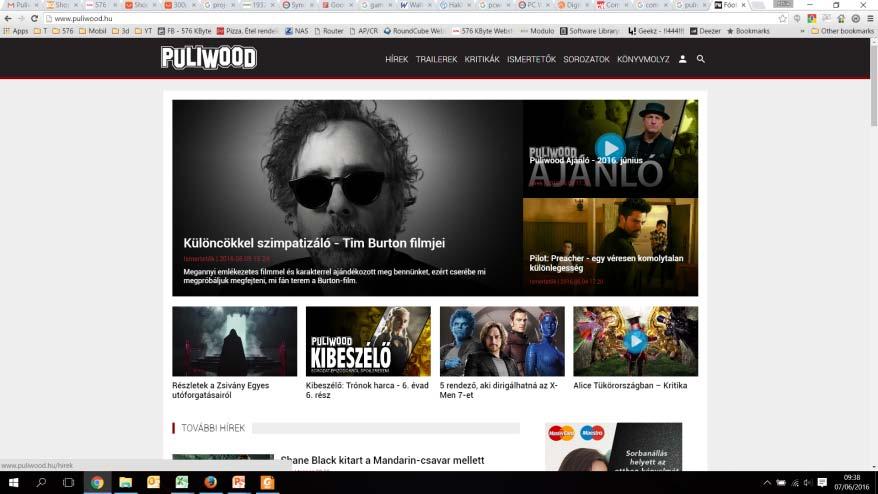The height and width of the screenshot is (494, 878).
Task: Open the 576 bookmarks folder
Action: [63, 31]
